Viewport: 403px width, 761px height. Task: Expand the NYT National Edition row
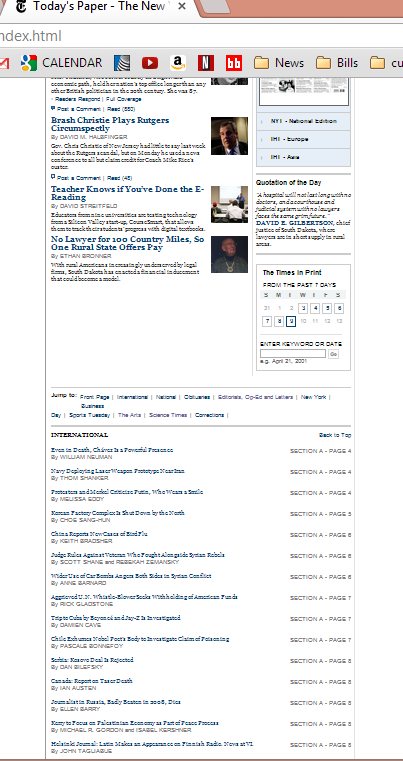pyautogui.click(x=303, y=121)
